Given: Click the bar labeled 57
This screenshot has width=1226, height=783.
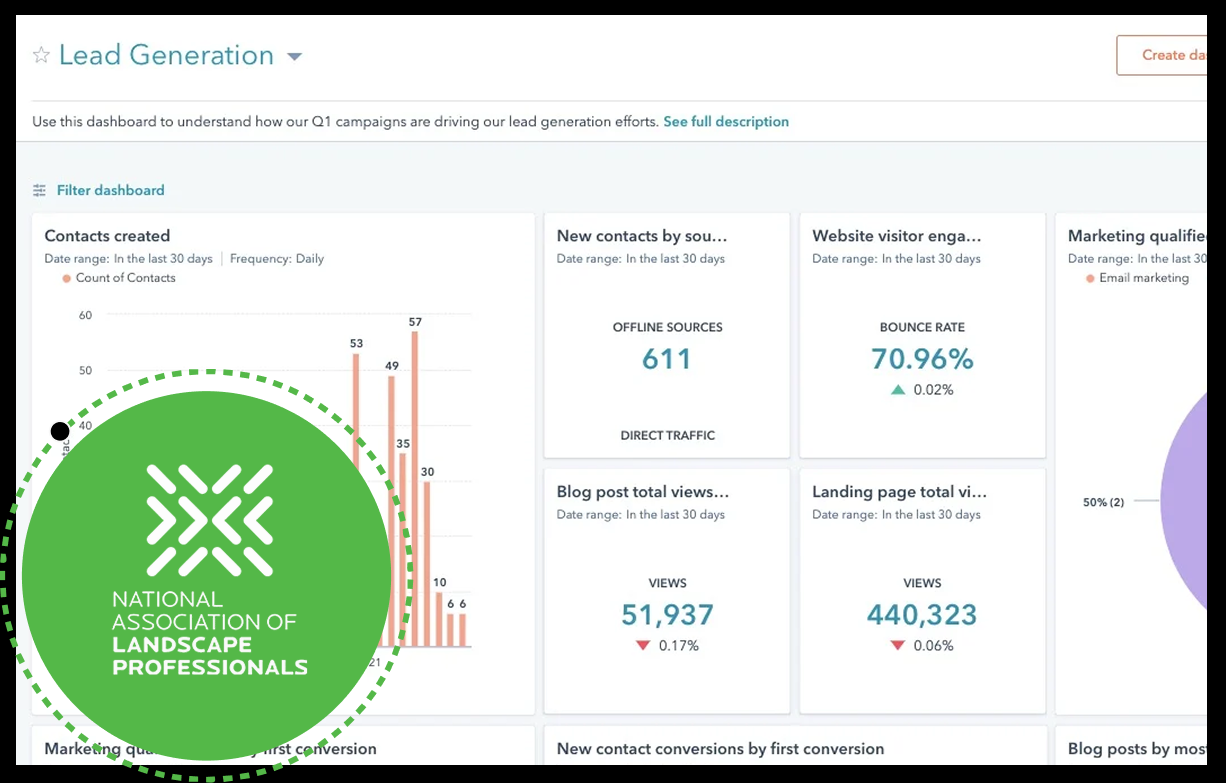Looking at the screenshot, I should [x=415, y=489].
